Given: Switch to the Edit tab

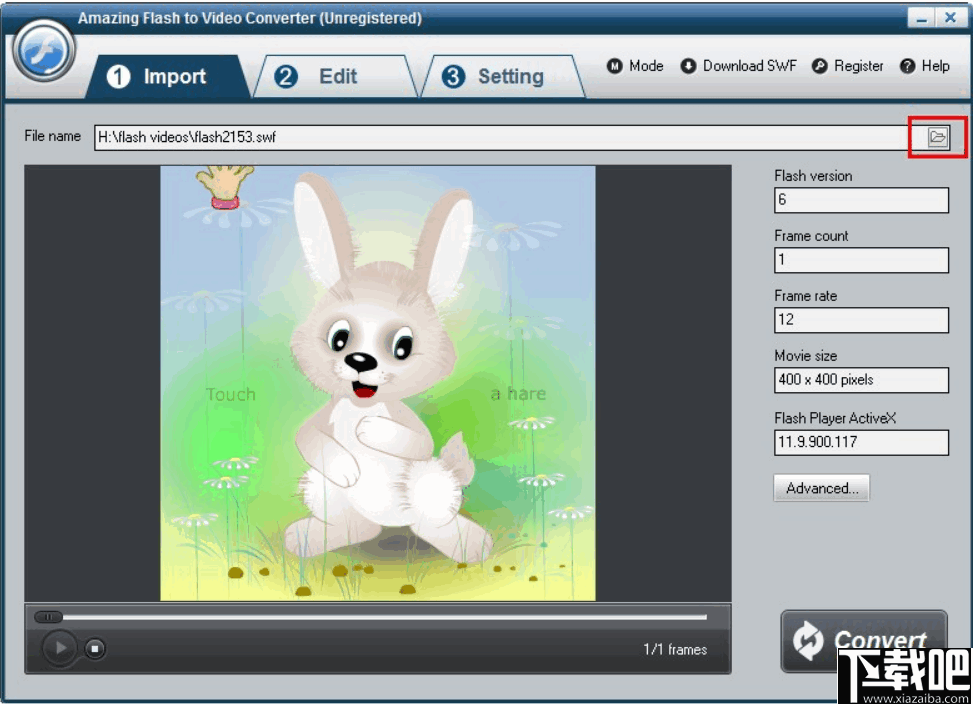Looking at the screenshot, I should coord(337,75).
